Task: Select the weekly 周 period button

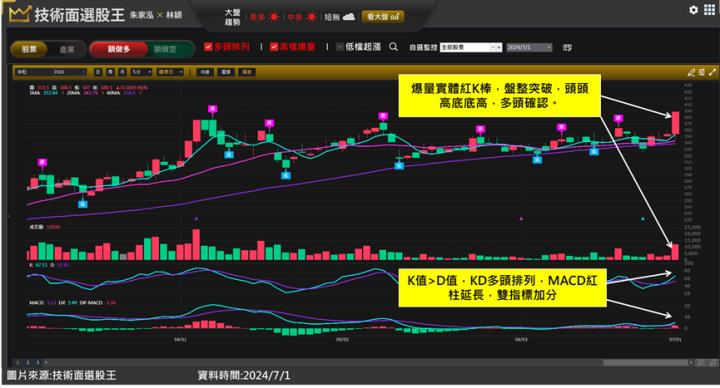Action: [x=110, y=72]
